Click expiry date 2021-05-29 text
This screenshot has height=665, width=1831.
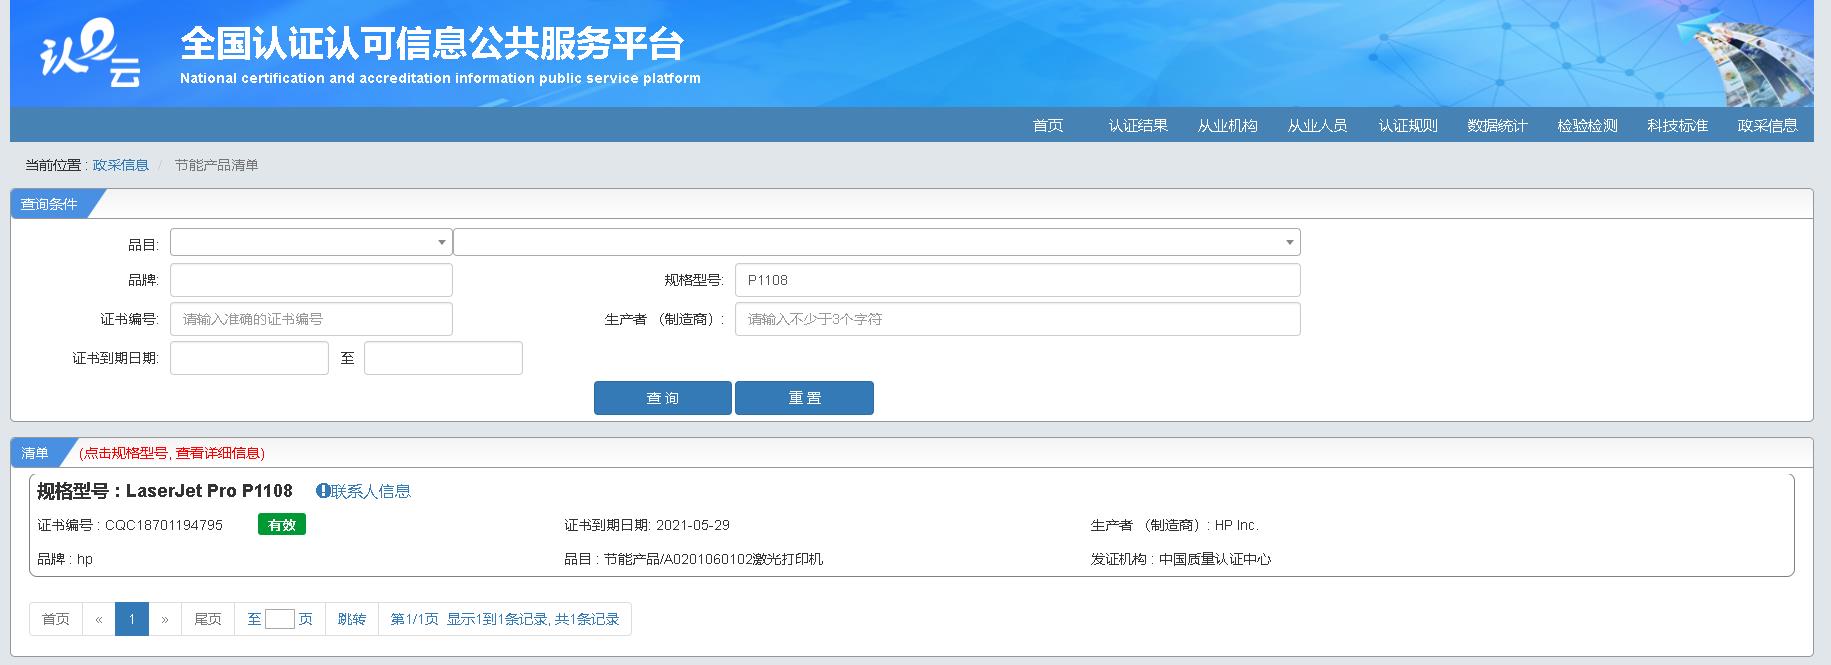(693, 525)
